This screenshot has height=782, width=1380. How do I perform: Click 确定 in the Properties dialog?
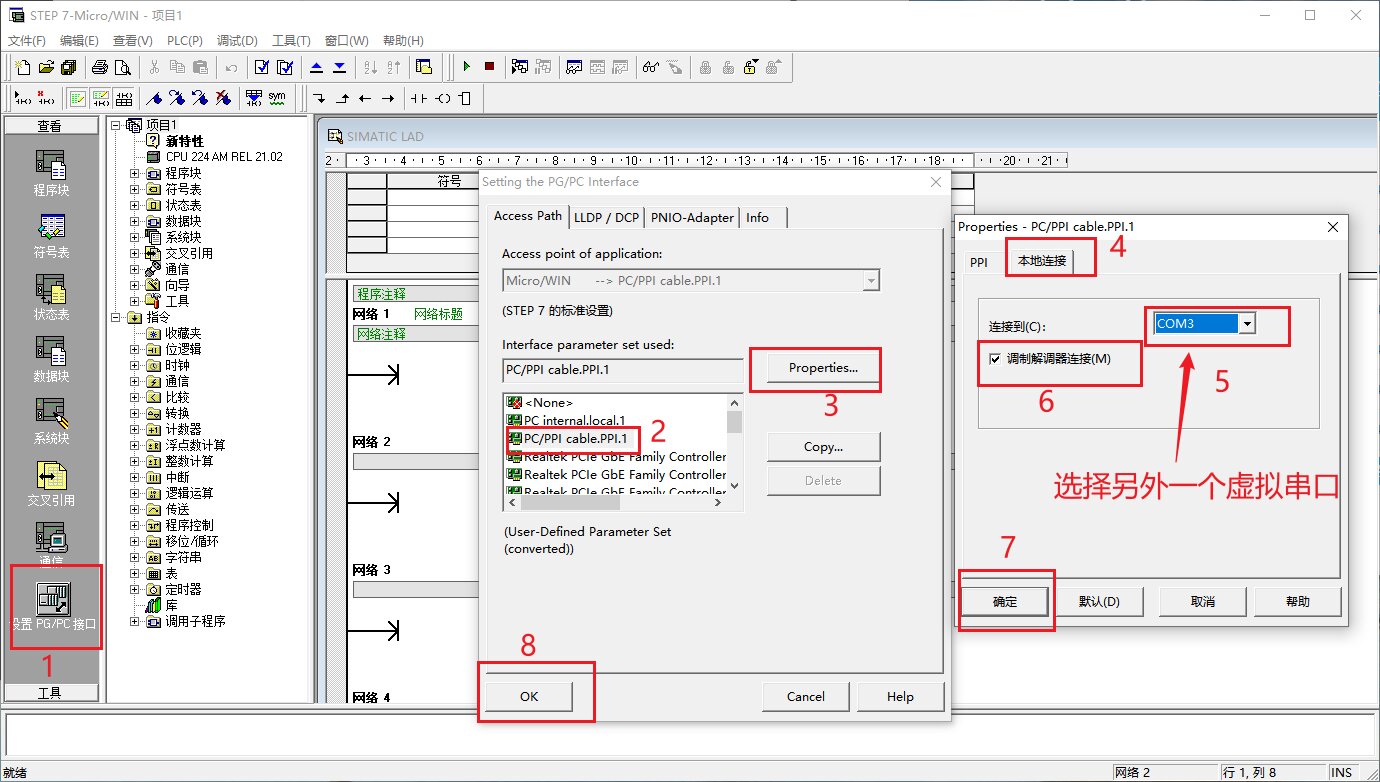click(1004, 601)
